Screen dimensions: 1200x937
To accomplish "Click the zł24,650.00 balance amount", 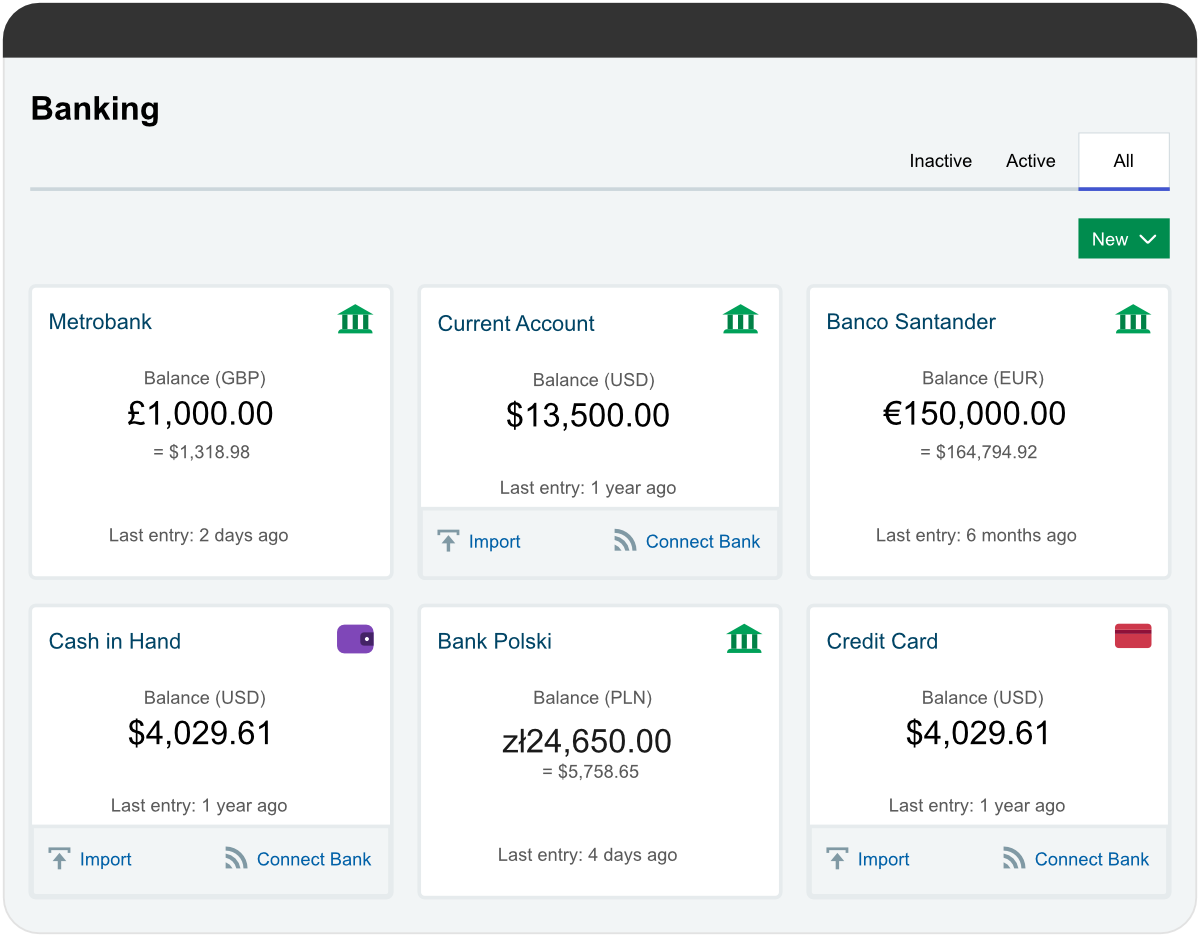I will tap(587, 741).
